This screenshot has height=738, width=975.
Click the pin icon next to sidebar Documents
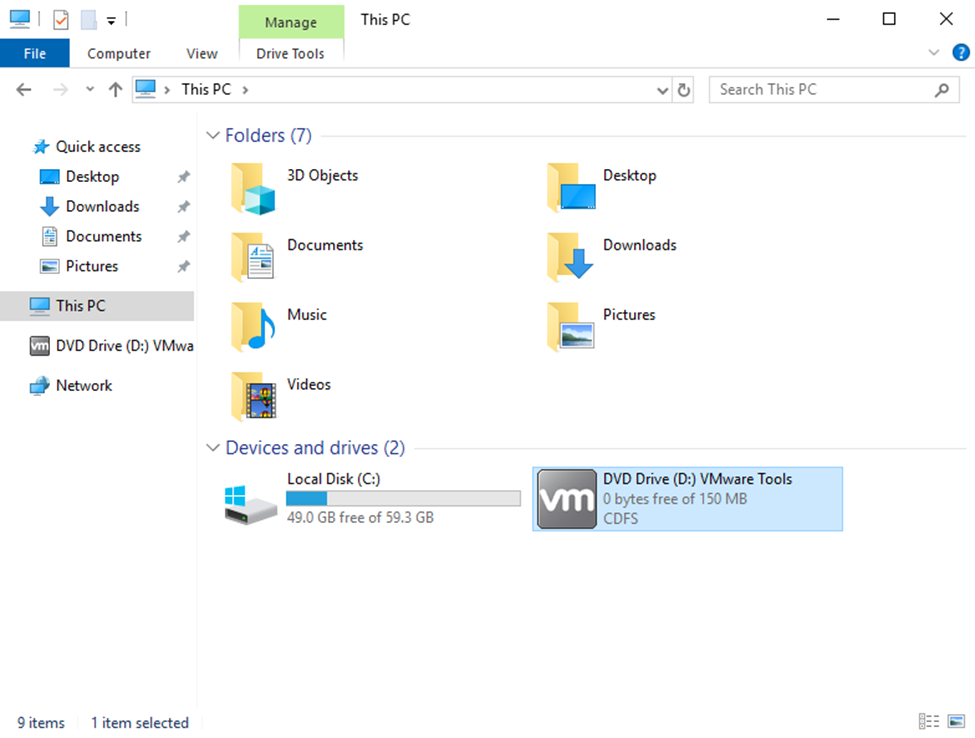pyautogui.click(x=183, y=236)
